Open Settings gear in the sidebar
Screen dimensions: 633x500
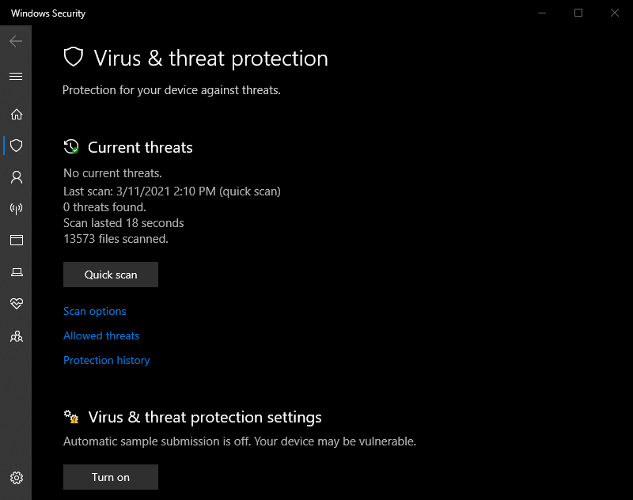16,478
